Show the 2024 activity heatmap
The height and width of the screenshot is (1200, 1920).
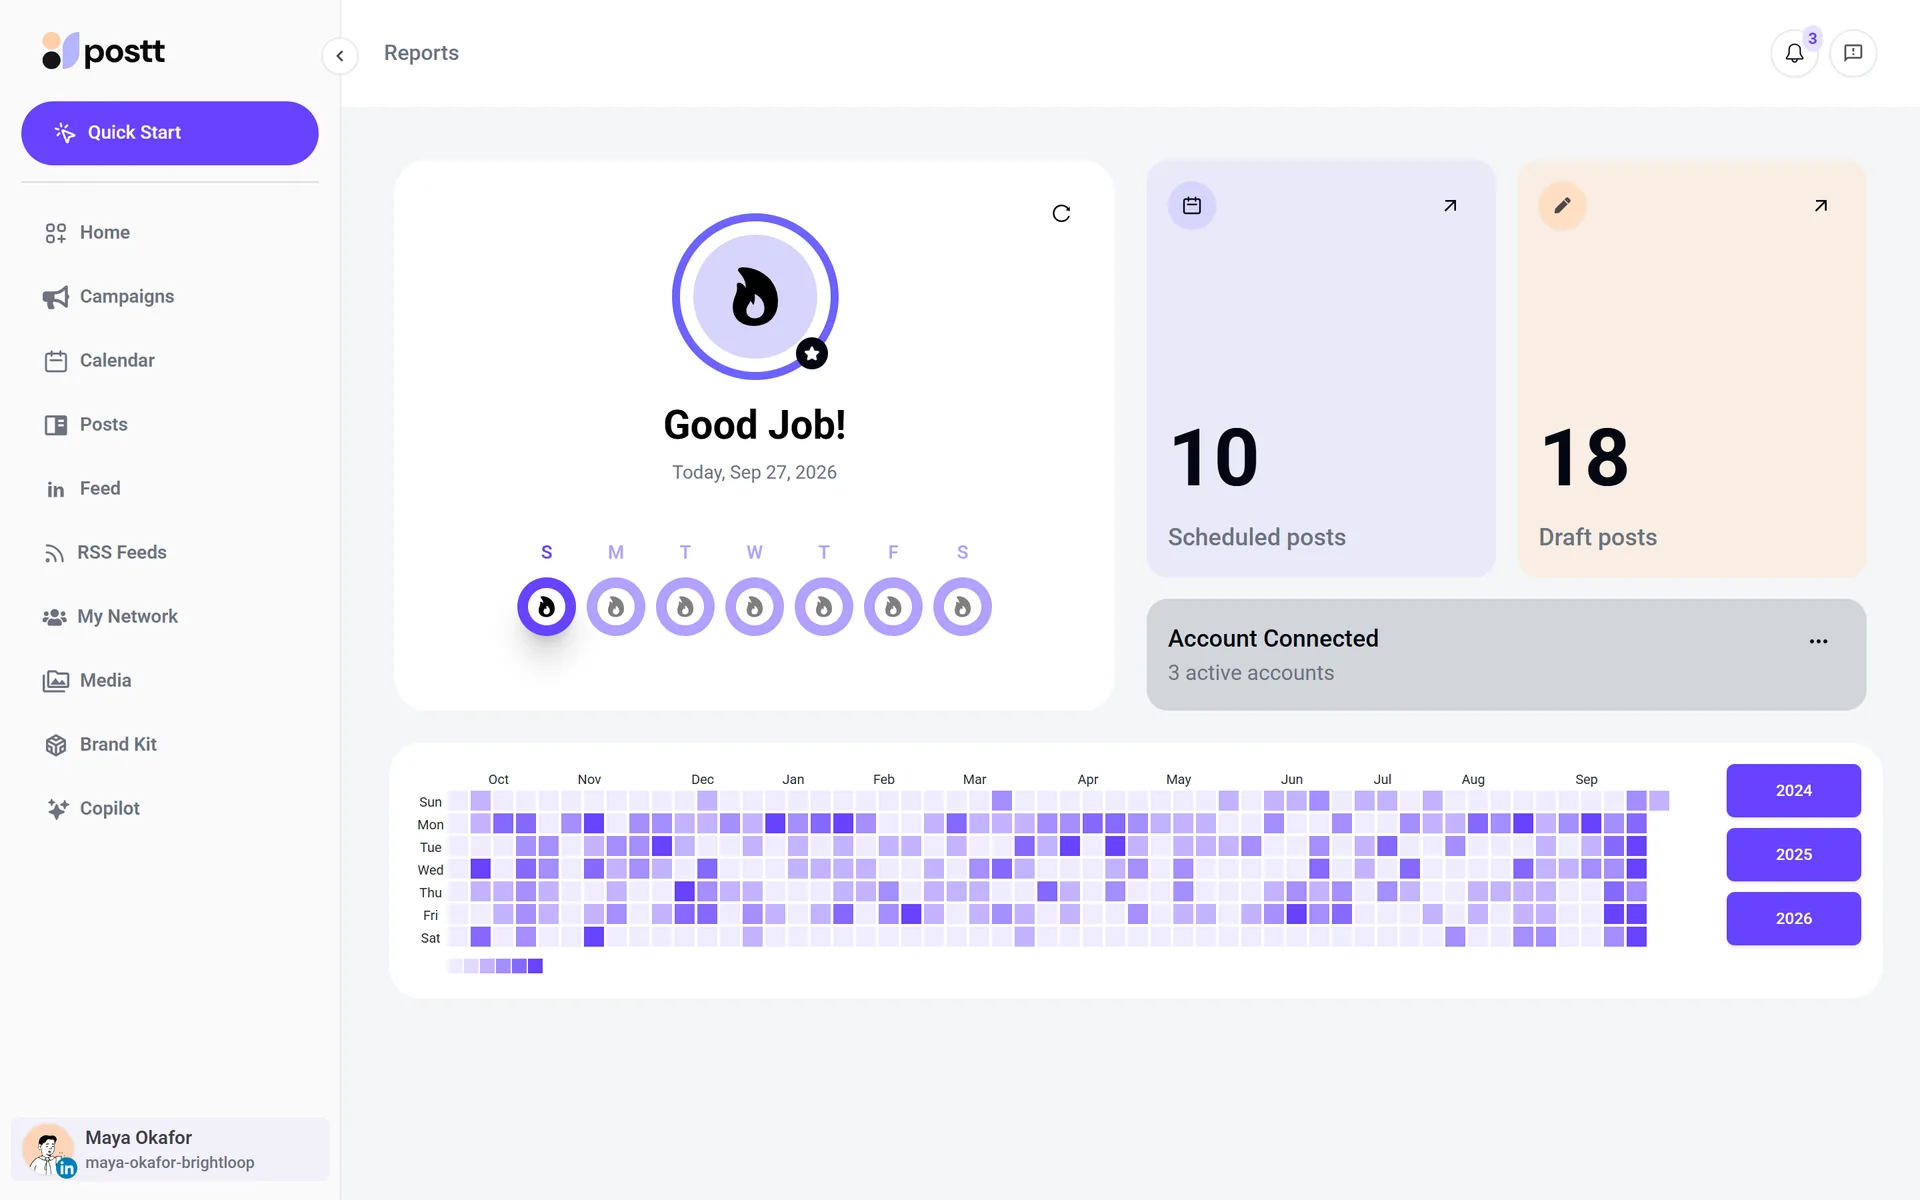pos(1793,790)
